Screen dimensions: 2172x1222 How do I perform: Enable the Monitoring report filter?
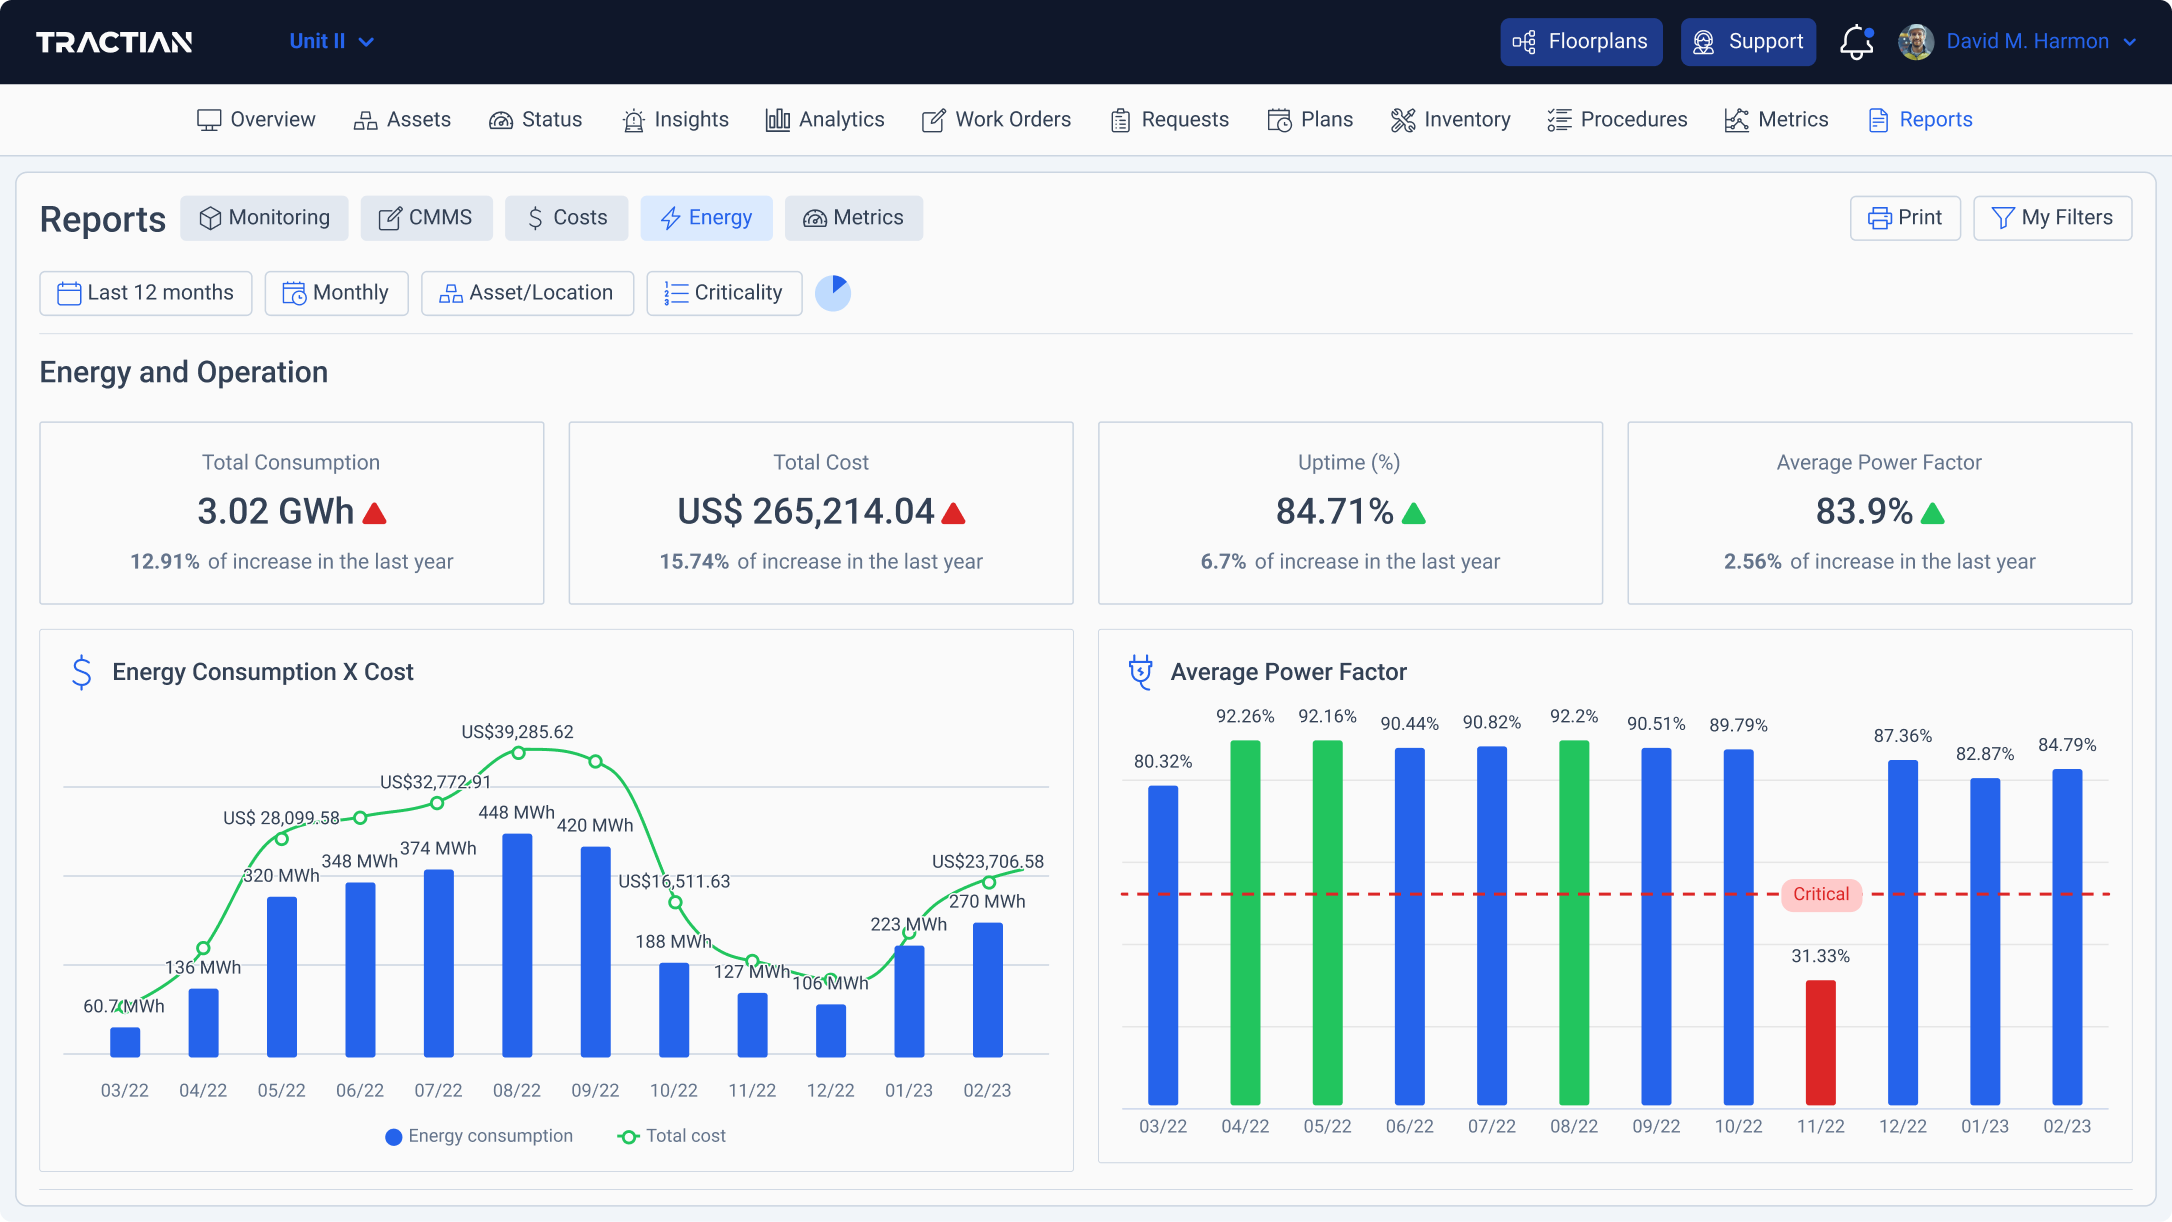(x=264, y=217)
